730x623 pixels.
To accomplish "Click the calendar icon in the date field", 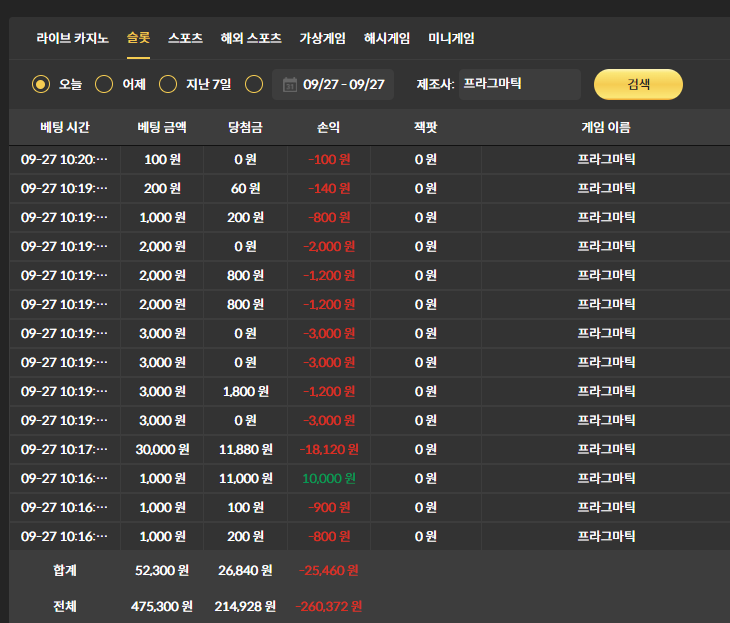I will (289, 85).
